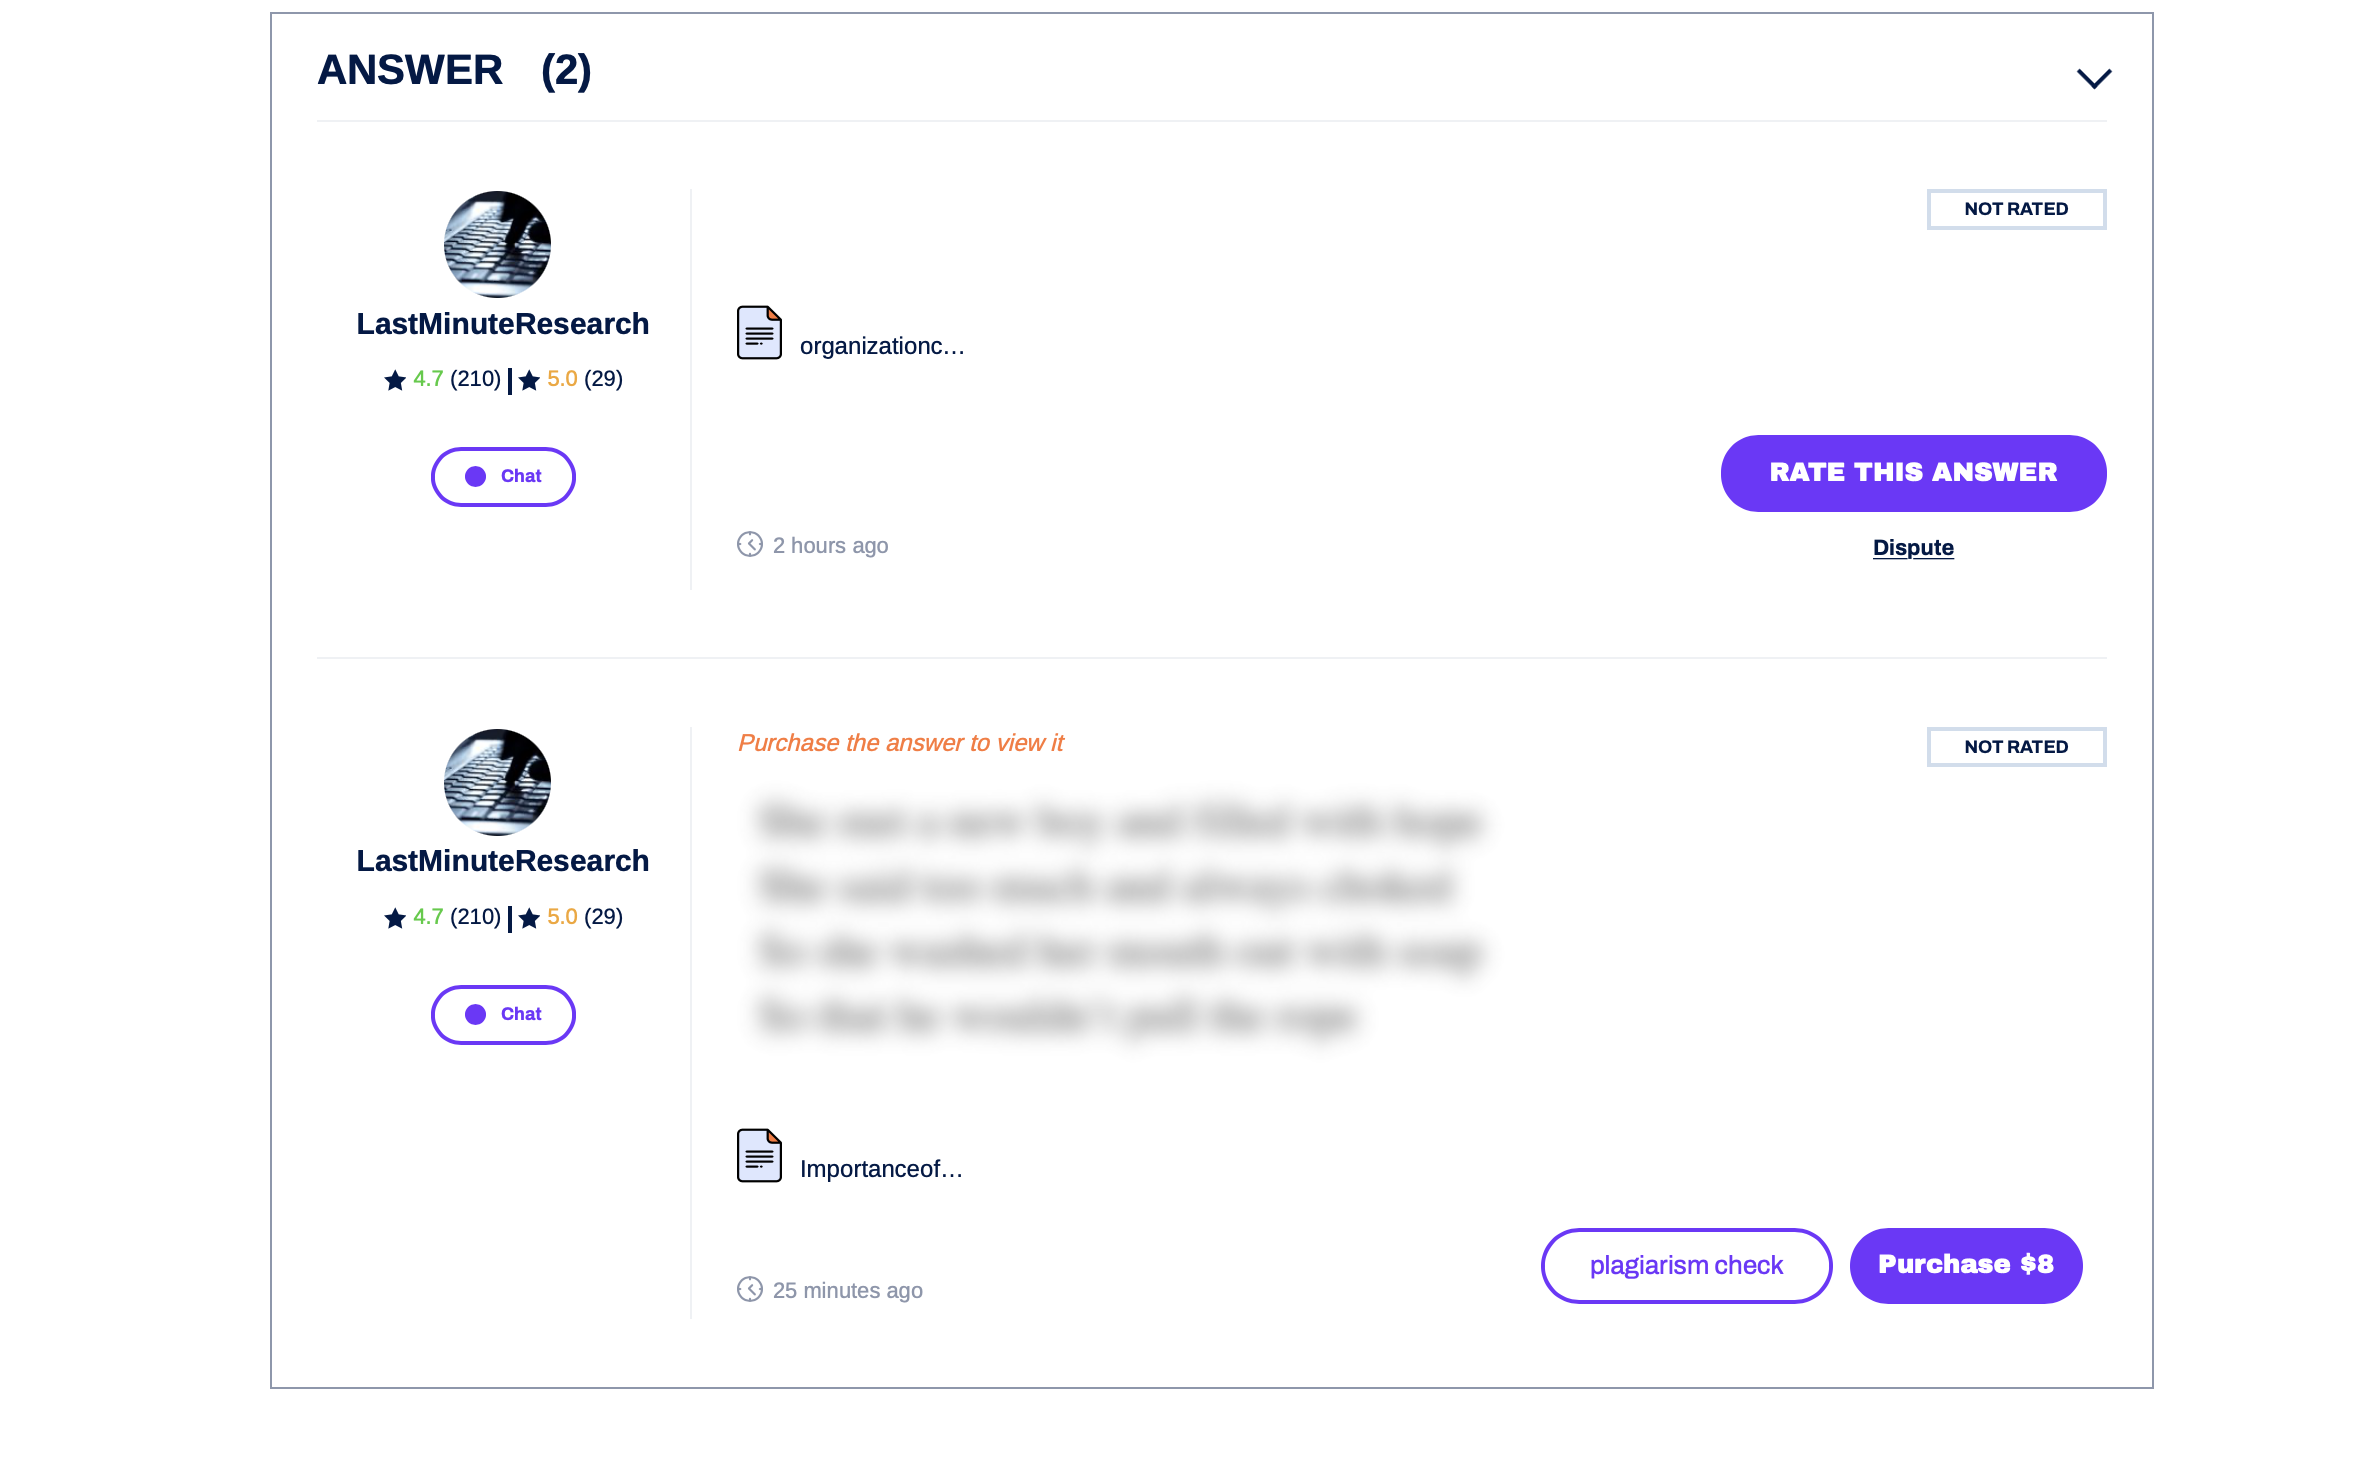Click the clock icon beside 2 hours ago
This screenshot has width=2354, height=1464.
[x=750, y=544]
